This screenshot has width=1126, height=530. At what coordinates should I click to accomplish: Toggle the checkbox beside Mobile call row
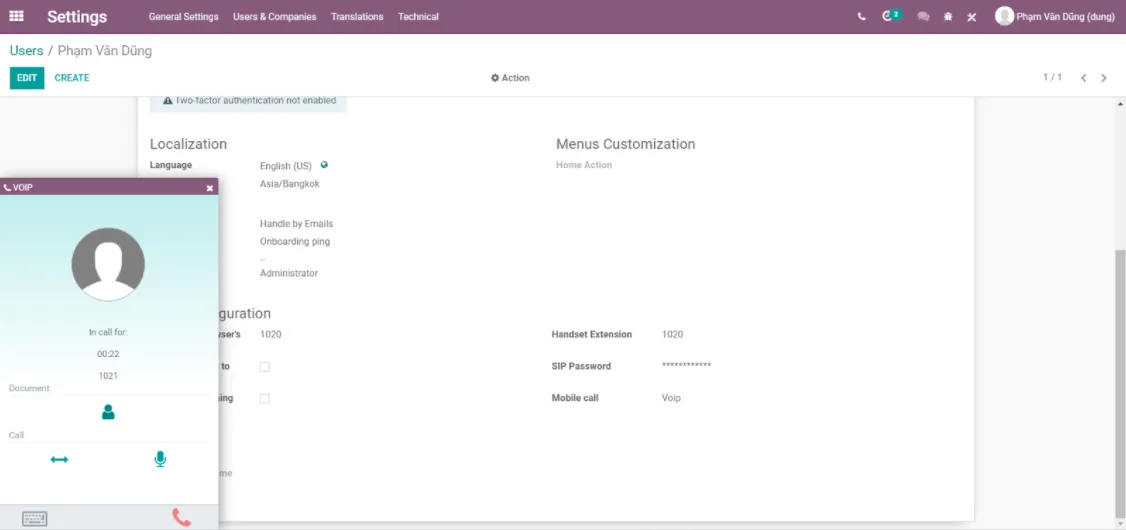(x=265, y=398)
